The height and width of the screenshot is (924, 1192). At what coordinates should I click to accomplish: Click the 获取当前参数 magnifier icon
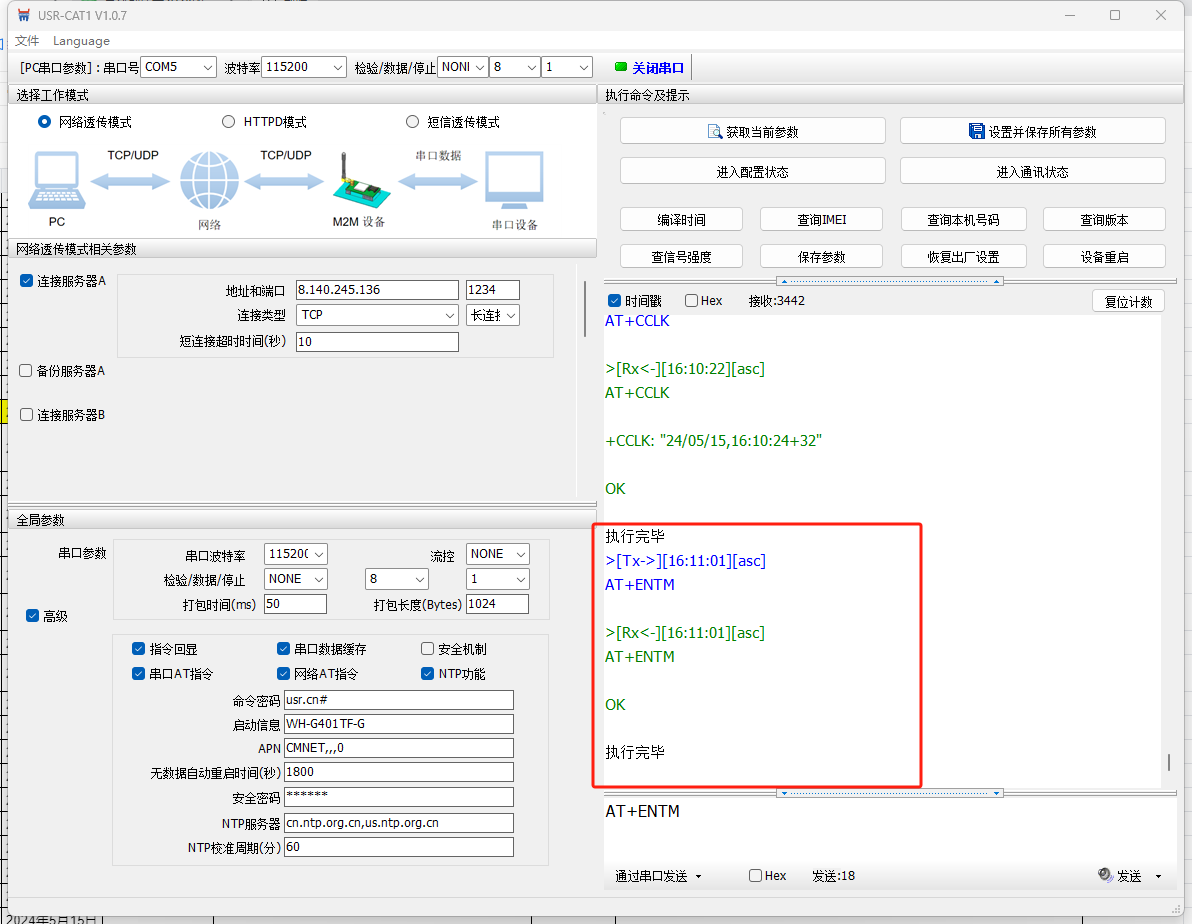pyautogui.click(x=715, y=131)
